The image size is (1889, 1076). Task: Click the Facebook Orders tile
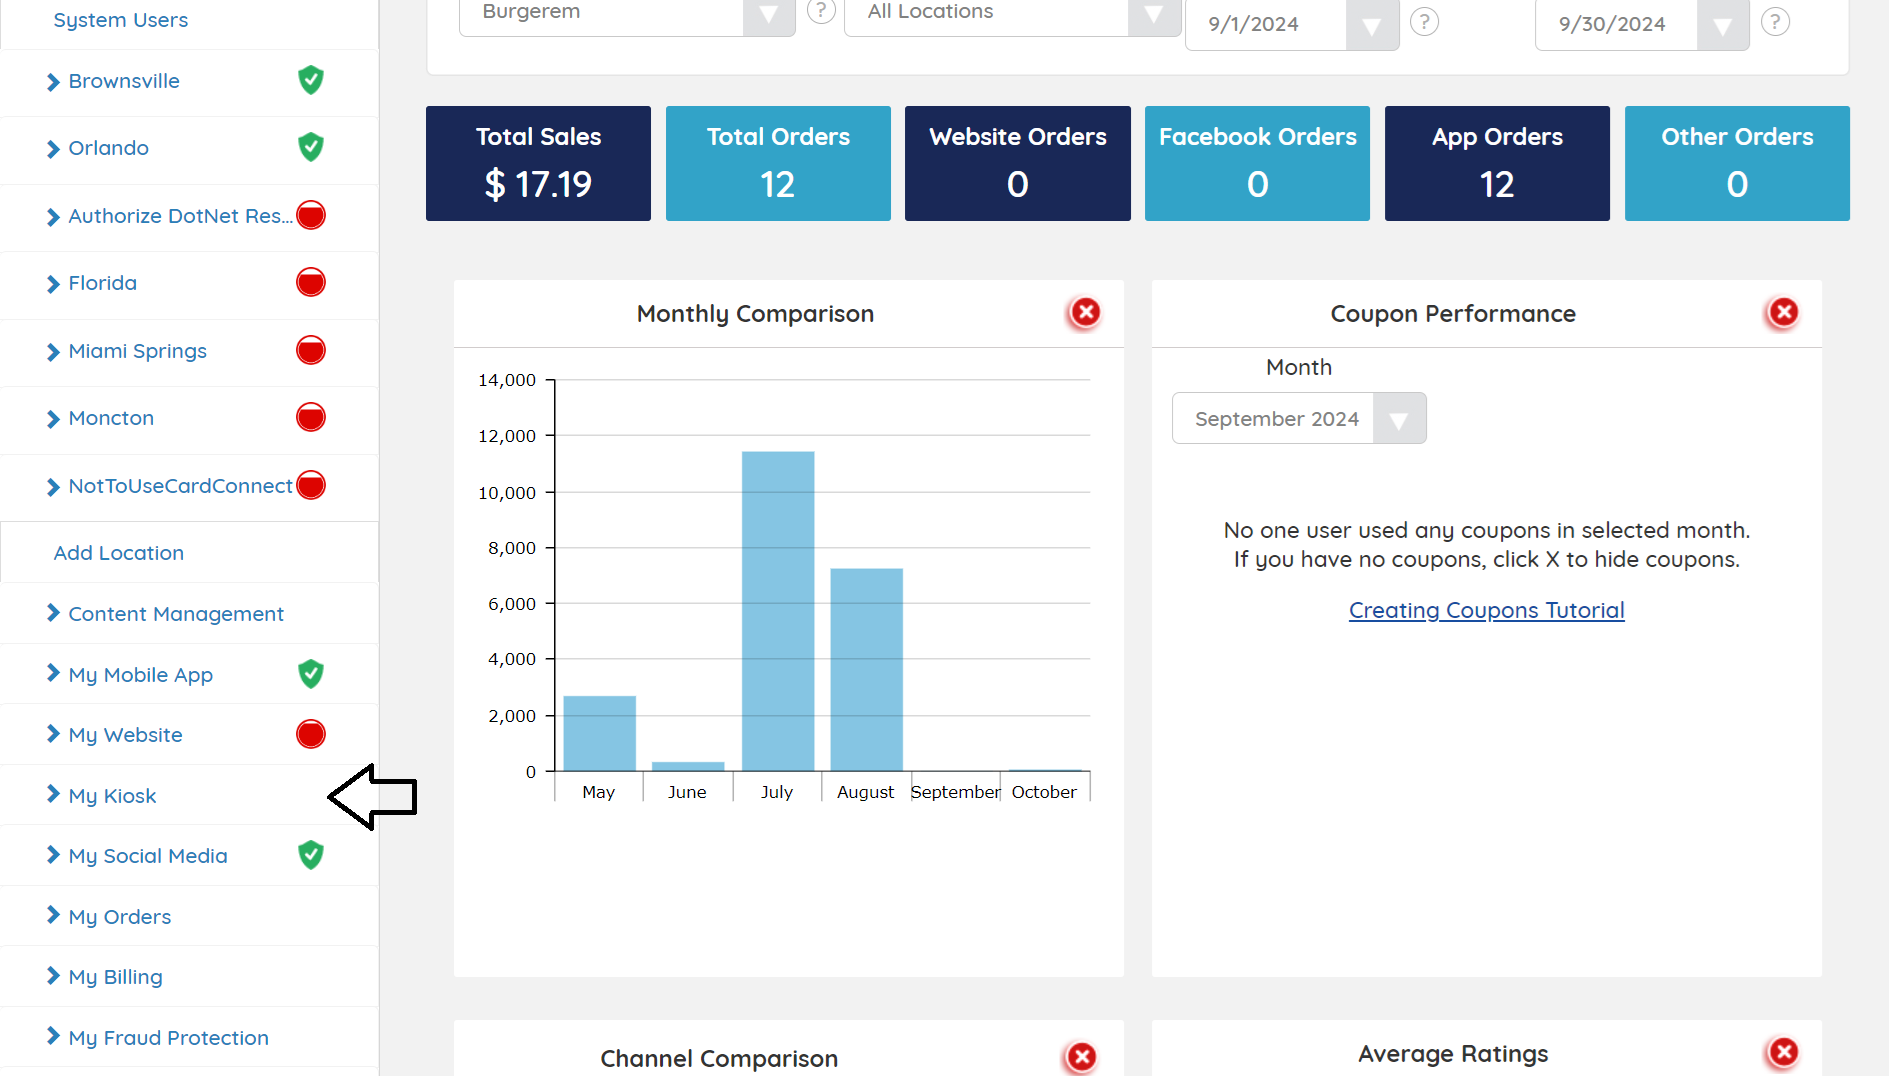click(1257, 163)
